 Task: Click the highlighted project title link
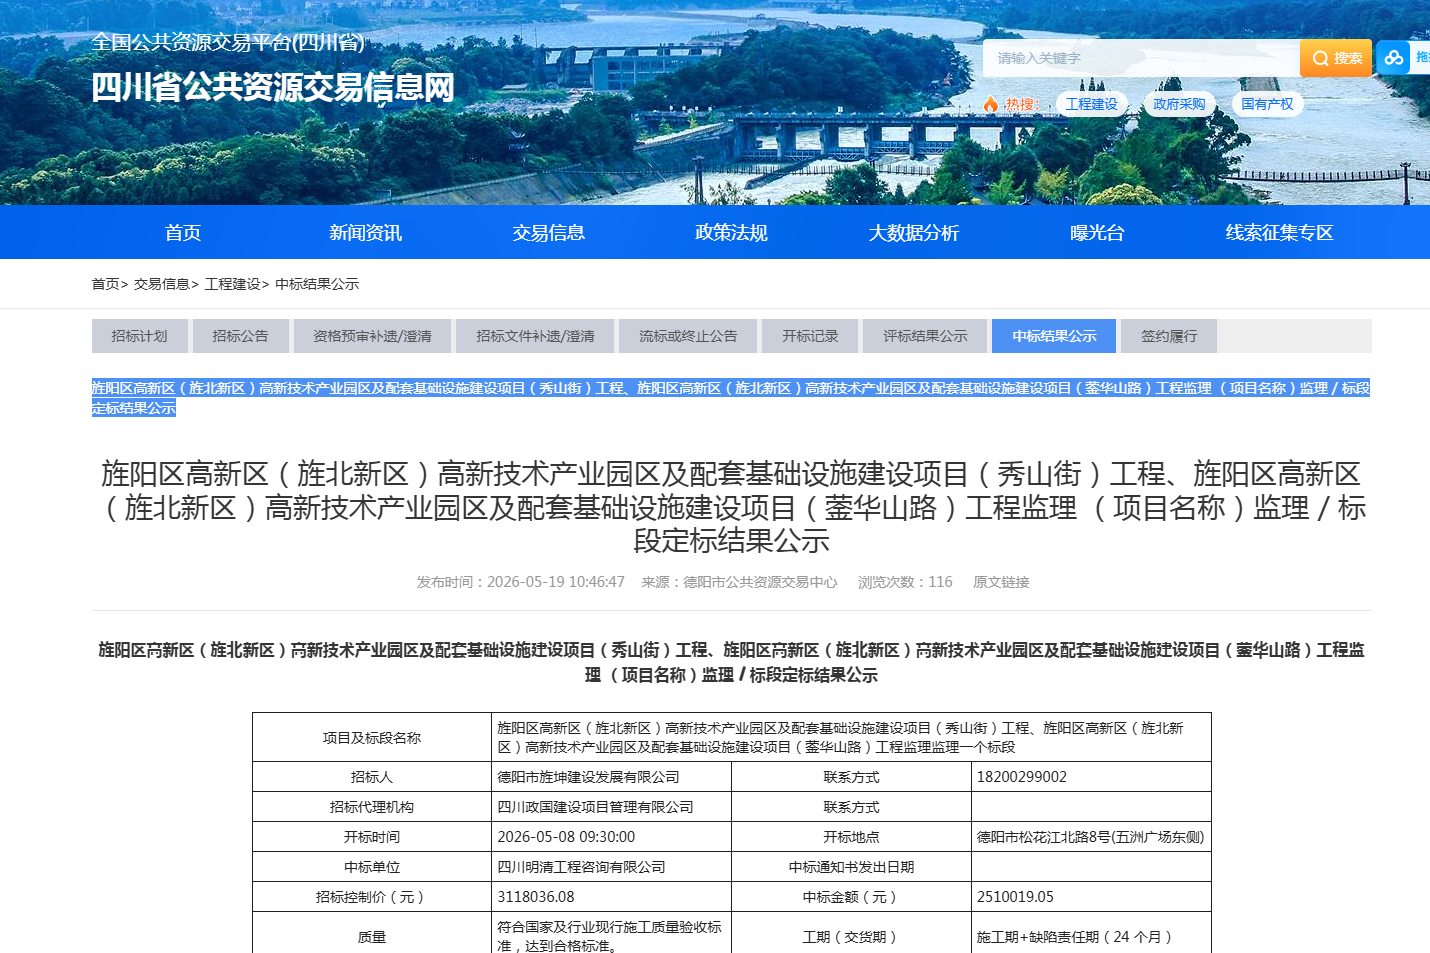[x=731, y=398]
